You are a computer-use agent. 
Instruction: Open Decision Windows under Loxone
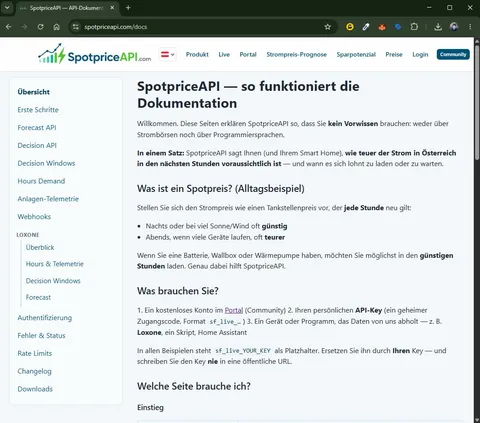(53, 281)
